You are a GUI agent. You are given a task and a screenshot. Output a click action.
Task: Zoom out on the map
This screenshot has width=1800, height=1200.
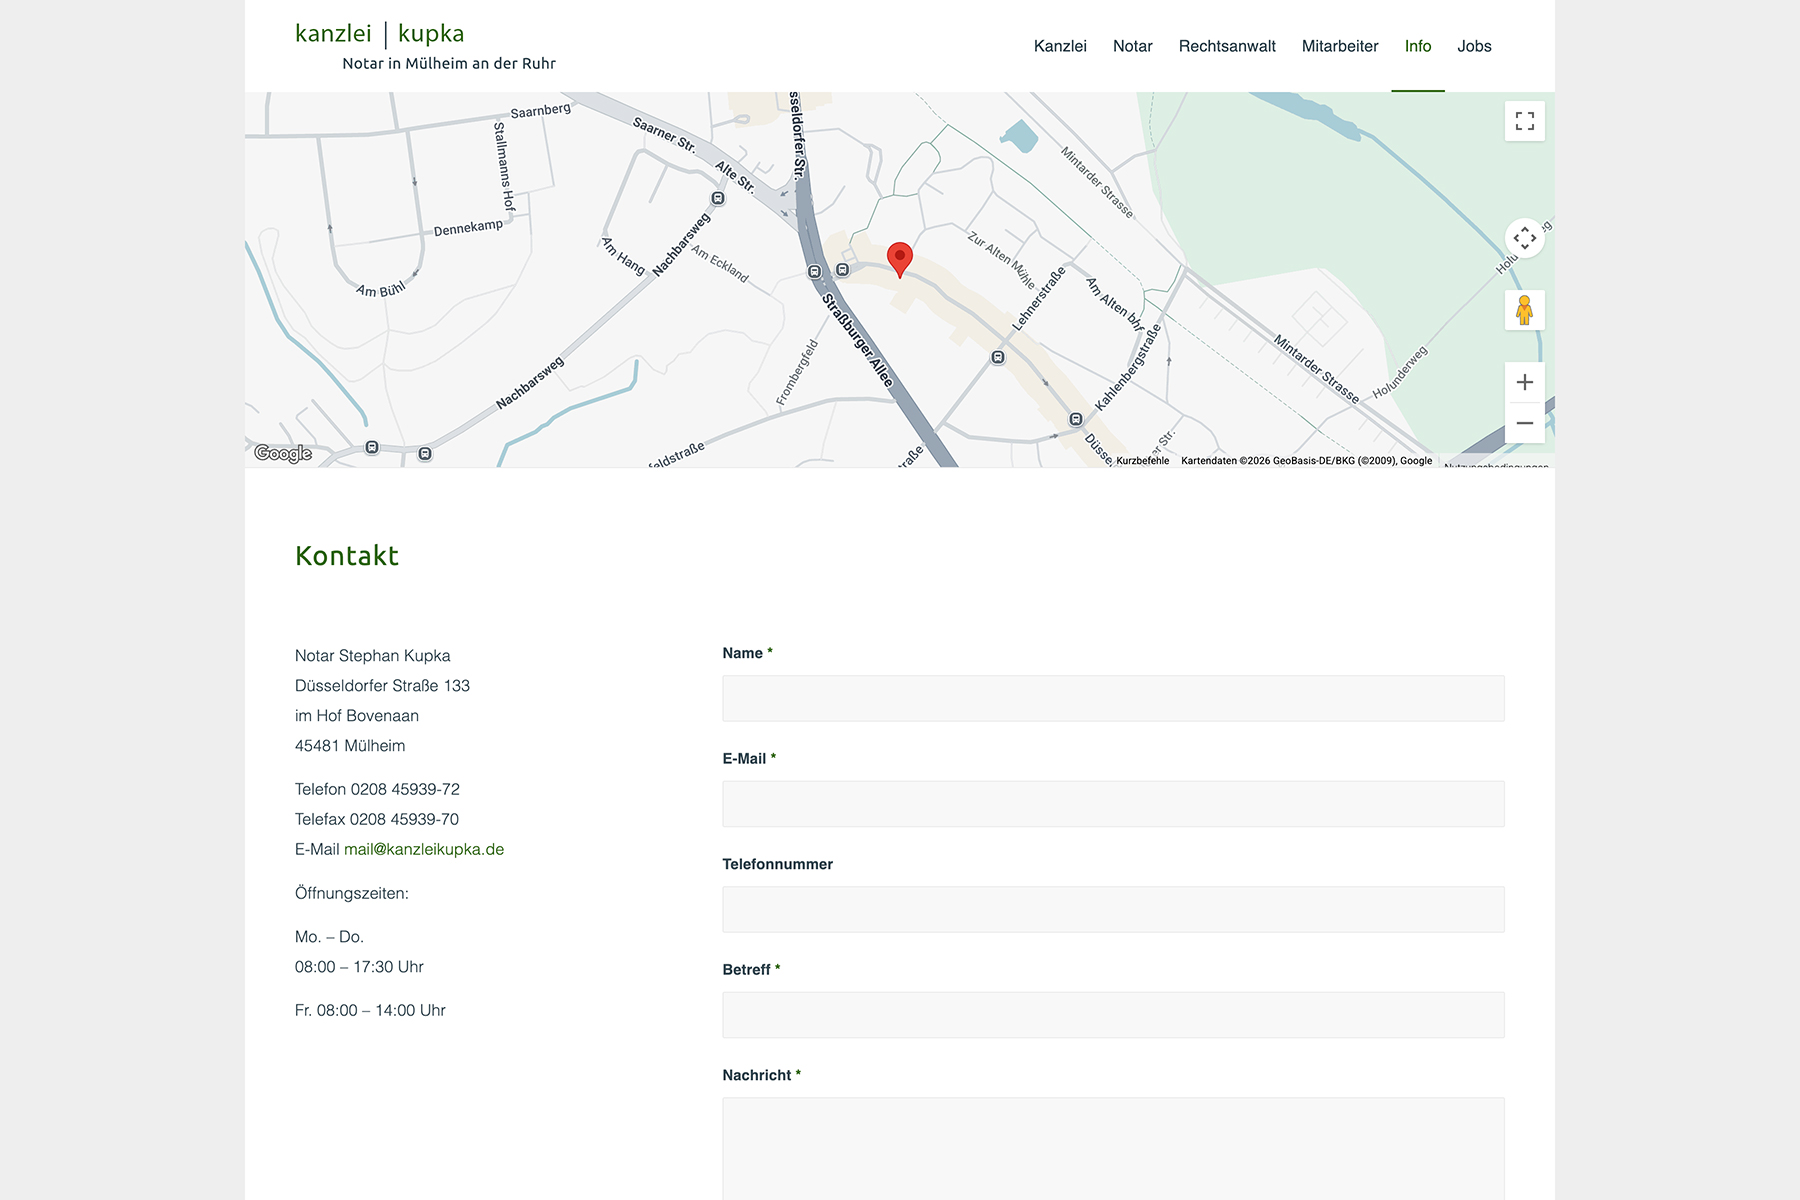pyautogui.click(x=1524, y=423)
